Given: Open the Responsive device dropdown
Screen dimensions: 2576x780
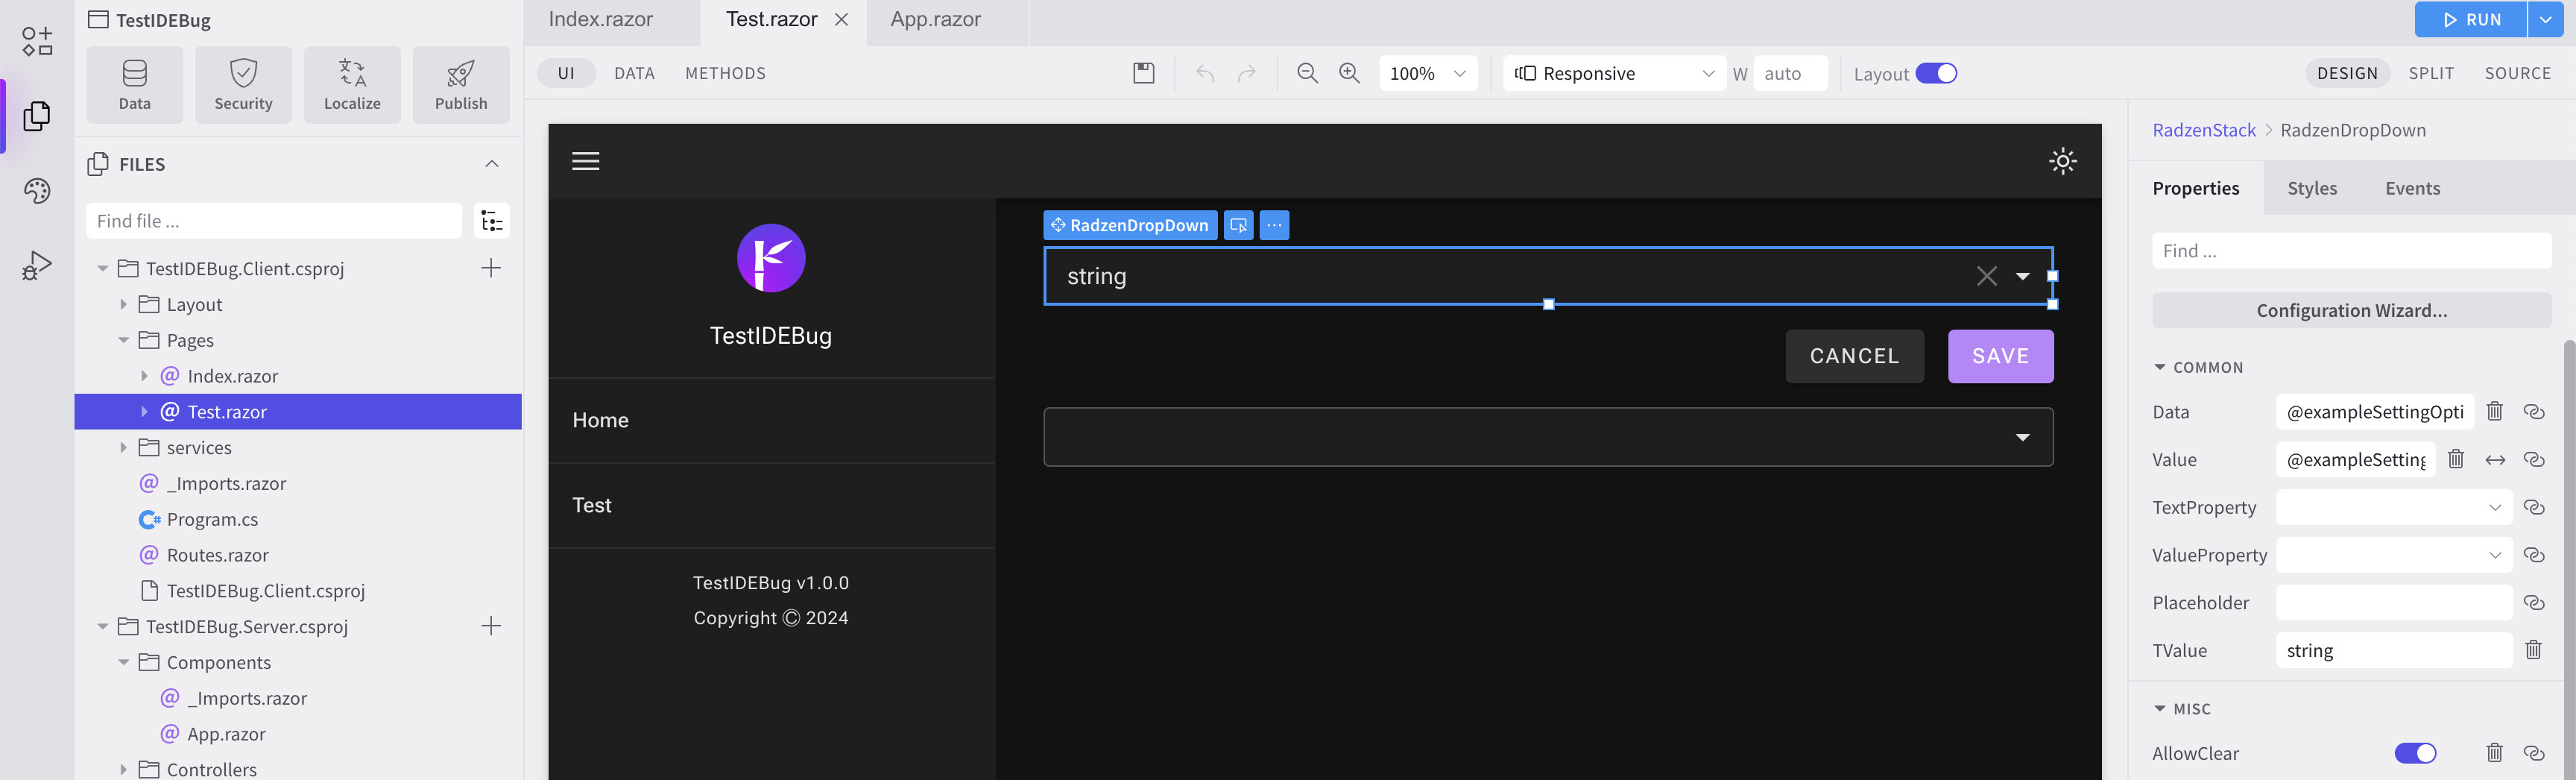Looking at the screenshot, I should click(1614, 73).
